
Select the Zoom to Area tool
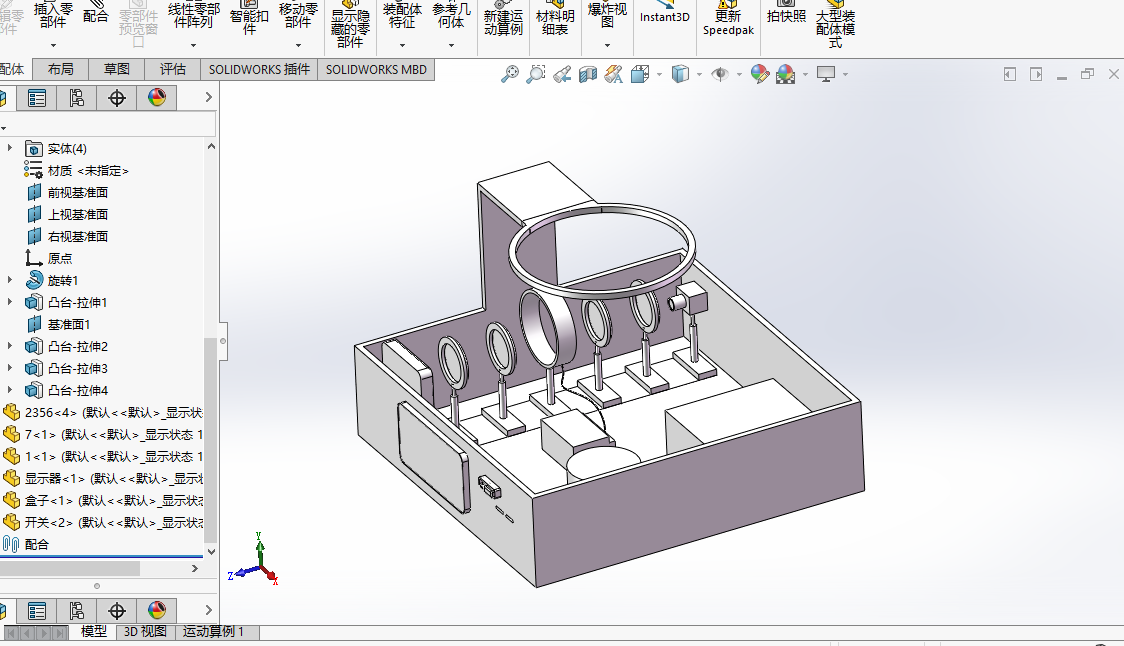pos(536,74)
